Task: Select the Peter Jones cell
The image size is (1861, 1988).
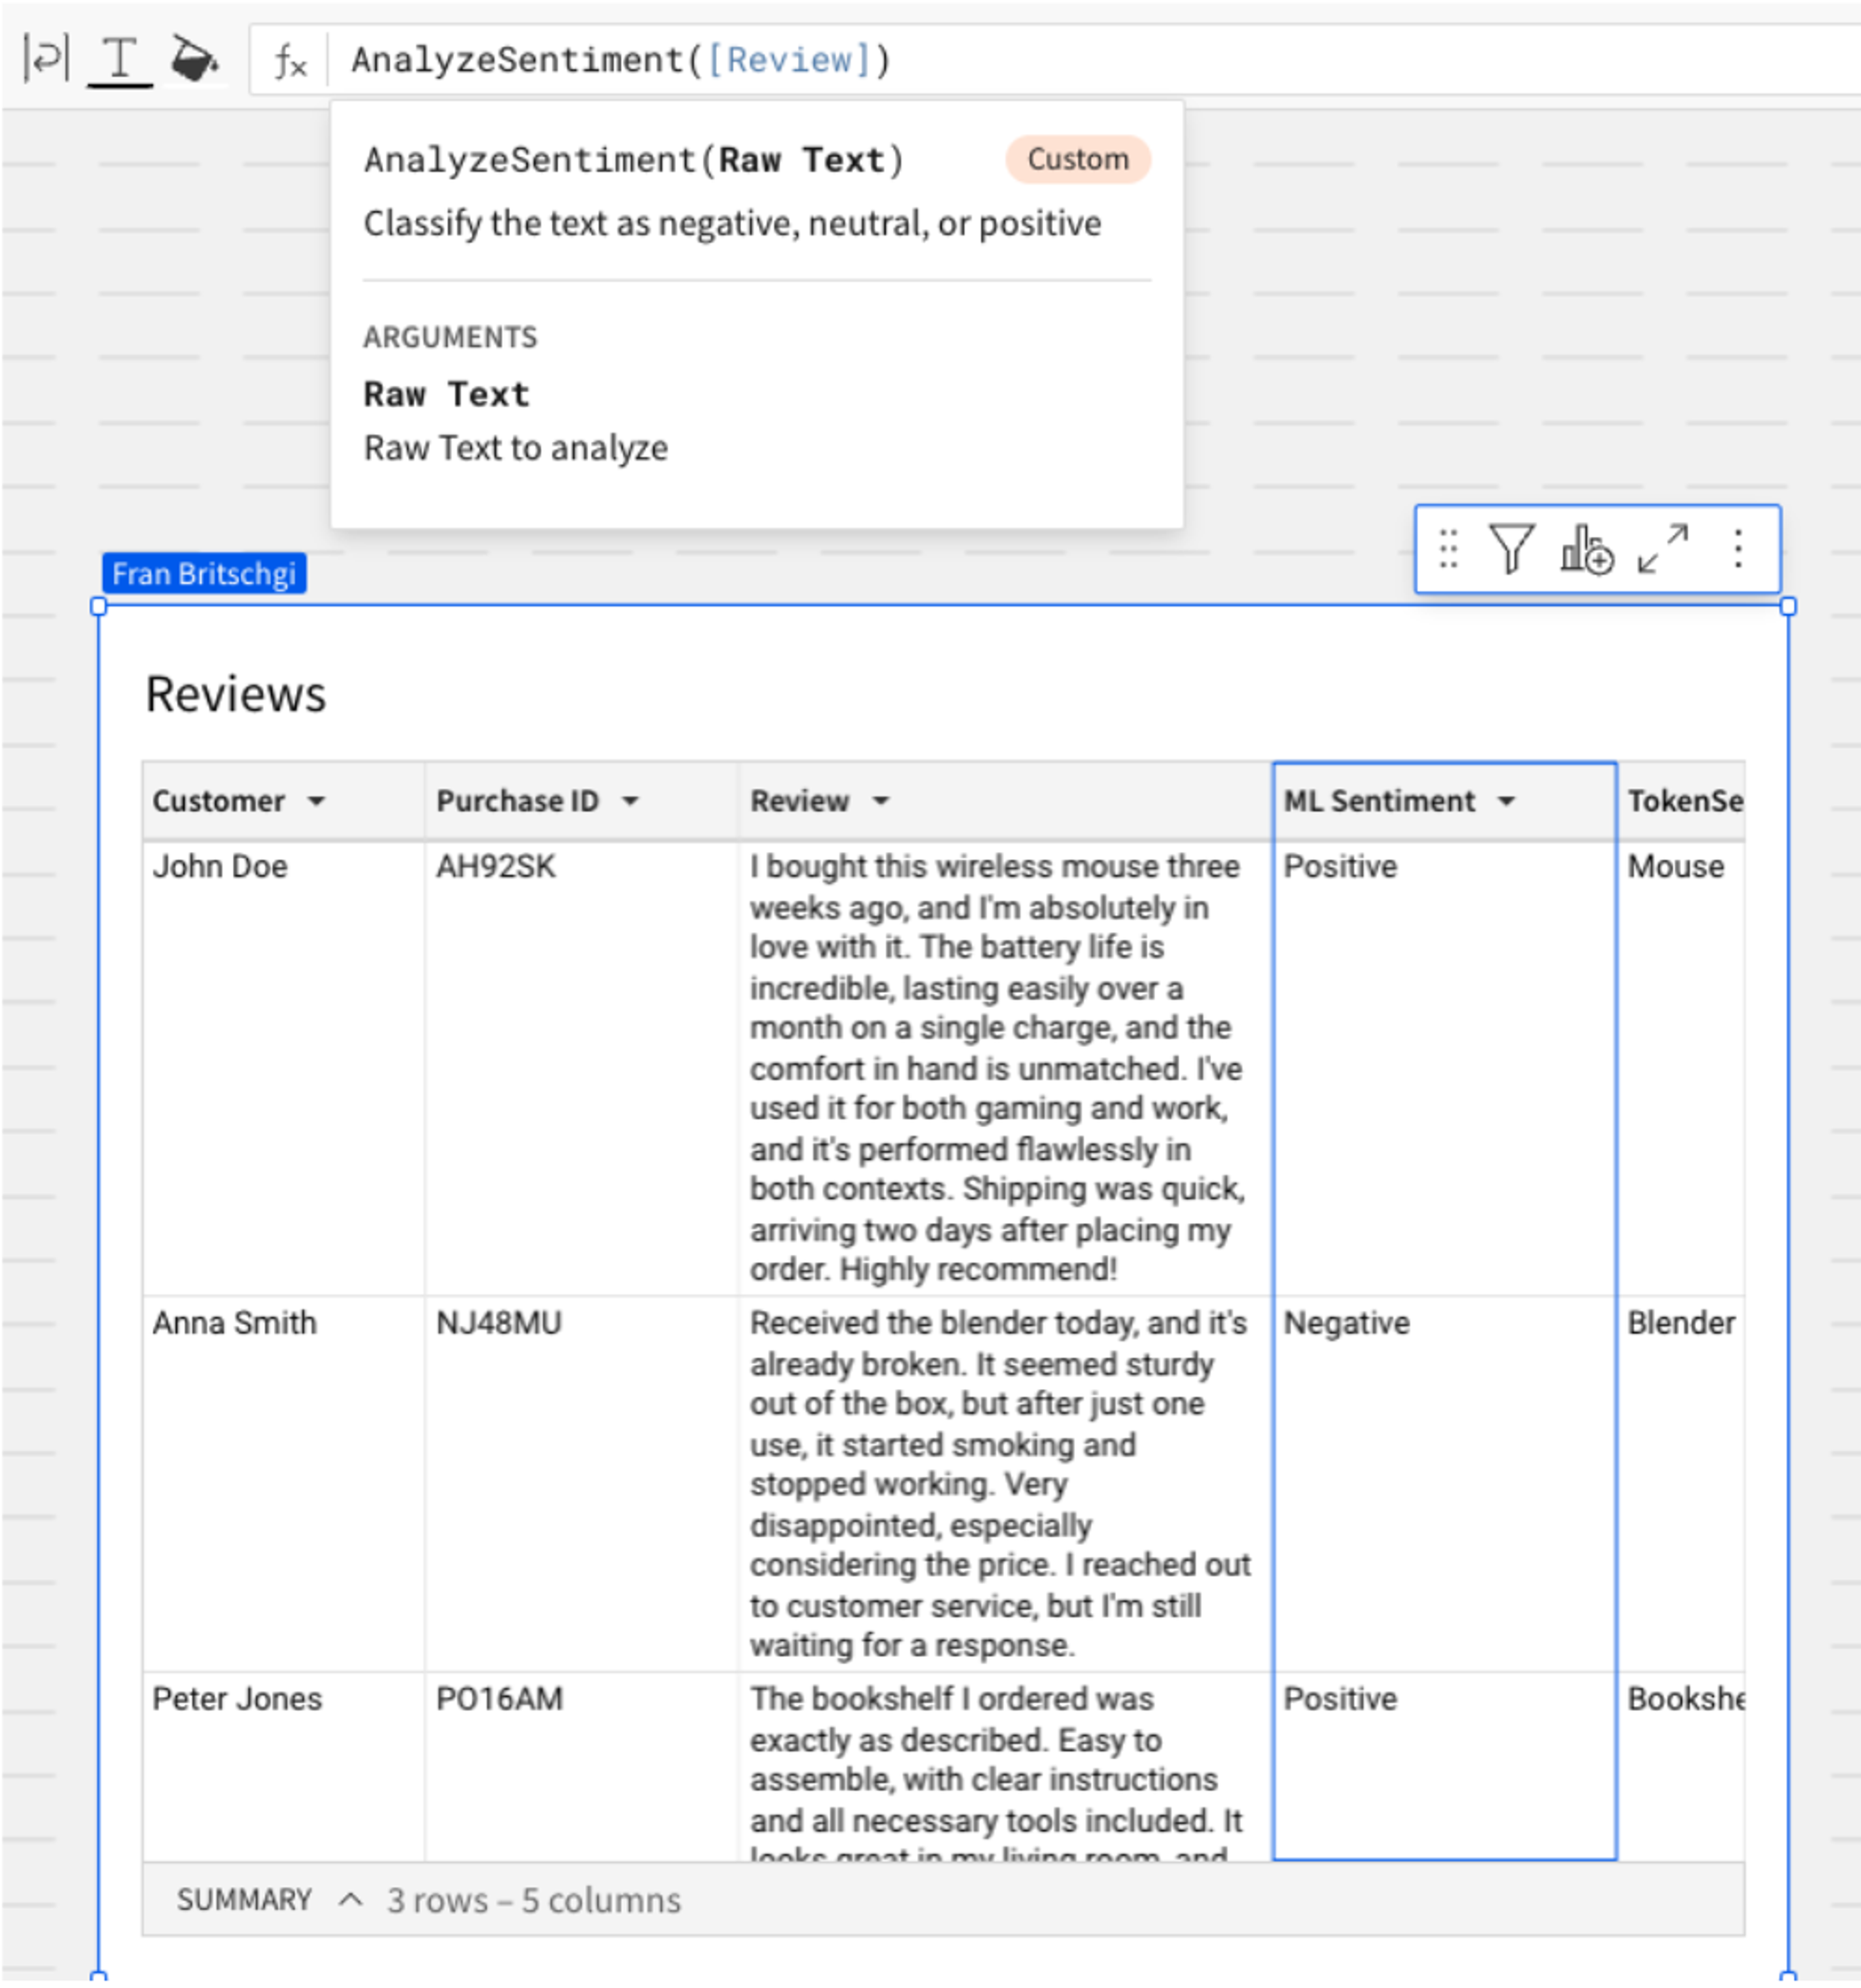Action: (x=284, y=1767)
